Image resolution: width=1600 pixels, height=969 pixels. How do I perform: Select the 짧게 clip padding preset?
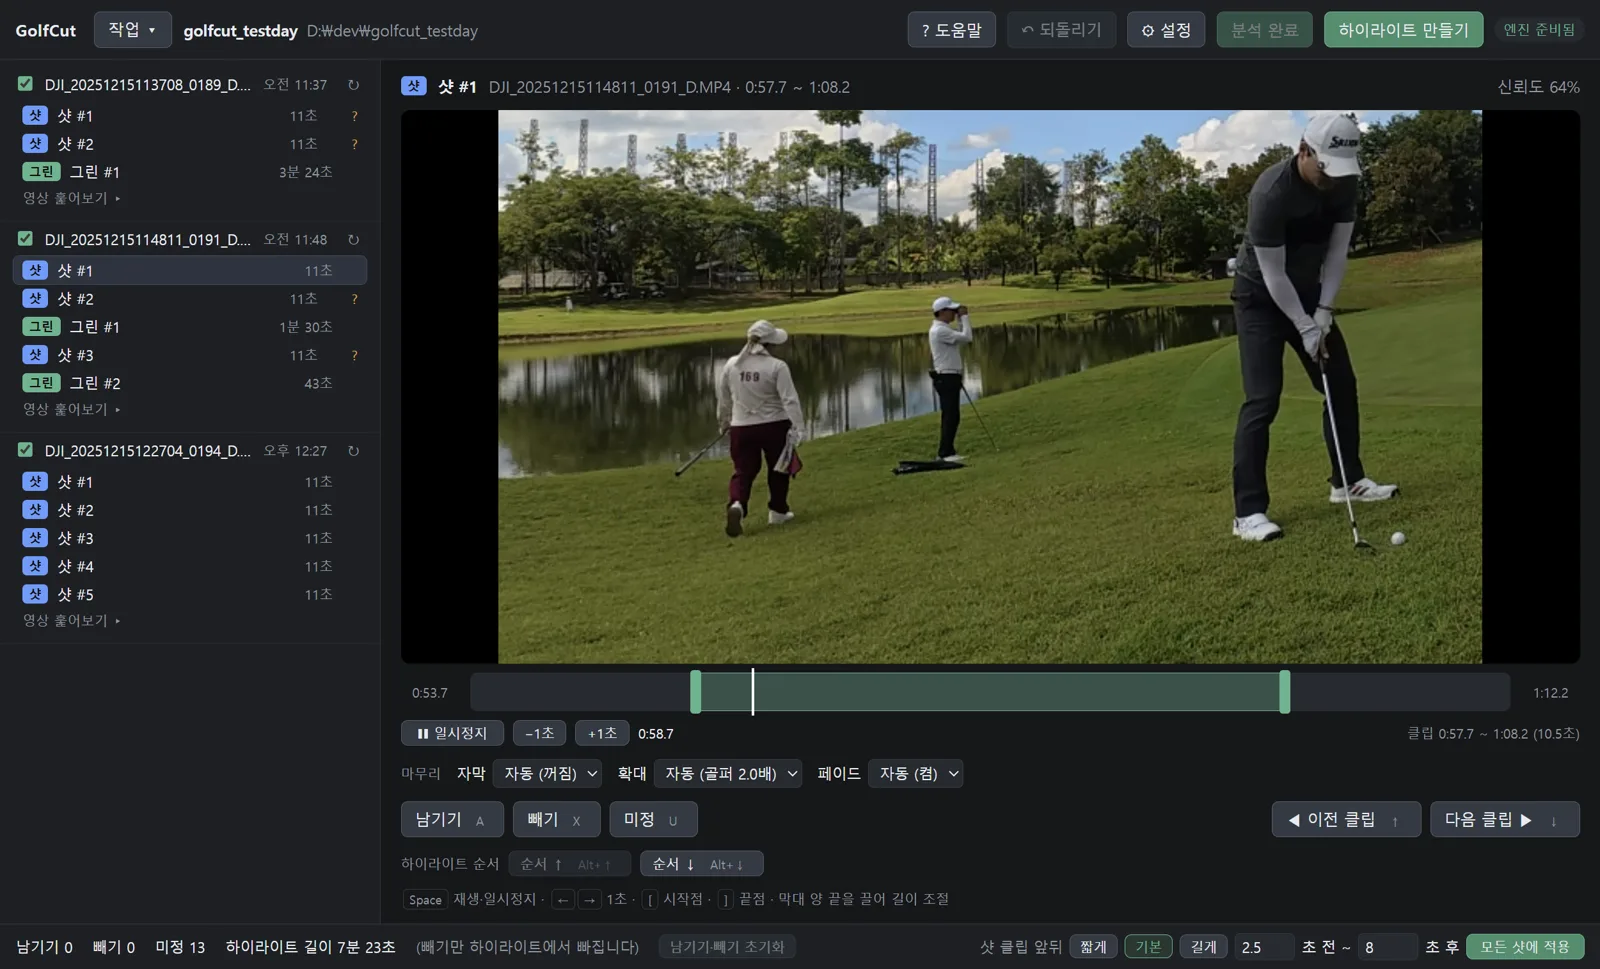[x=1093, y=946]
